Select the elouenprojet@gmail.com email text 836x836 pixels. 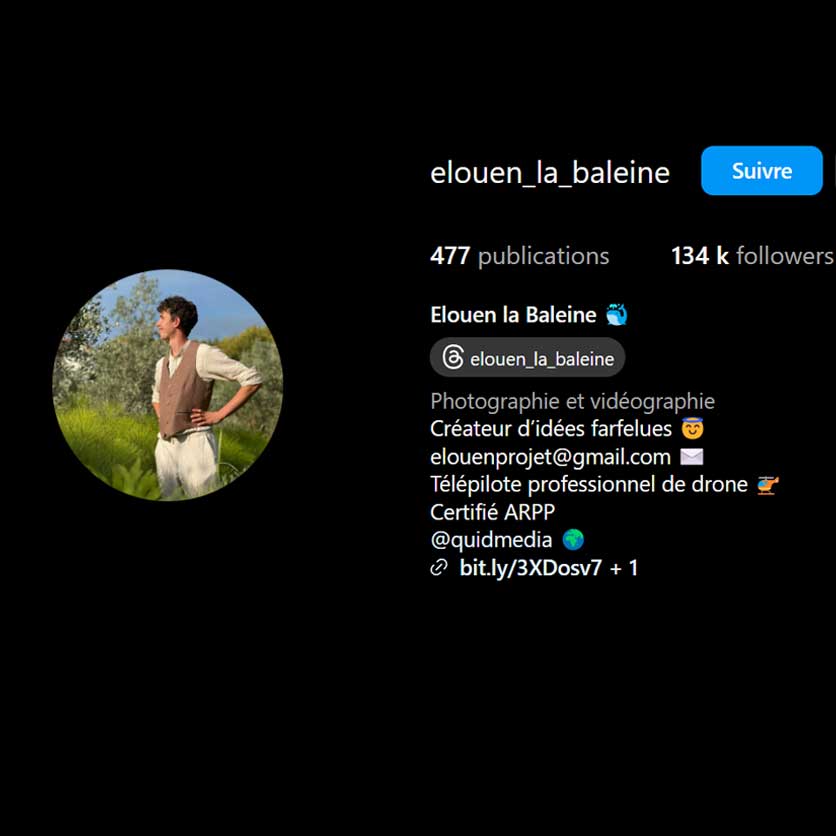pos(550,457)
